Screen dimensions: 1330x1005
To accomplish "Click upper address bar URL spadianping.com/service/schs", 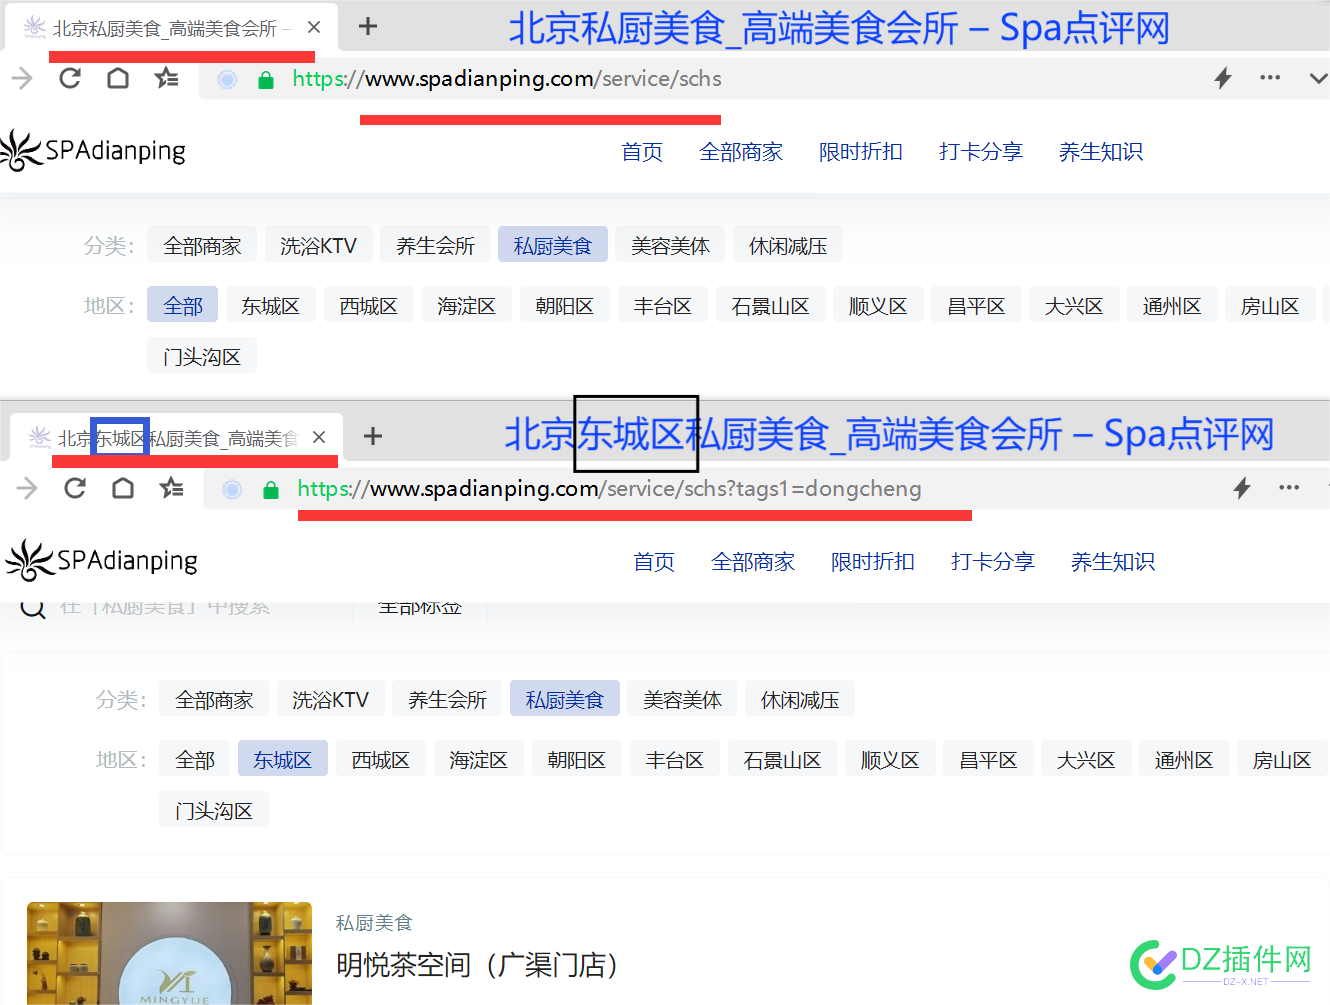I will (507, 79).
